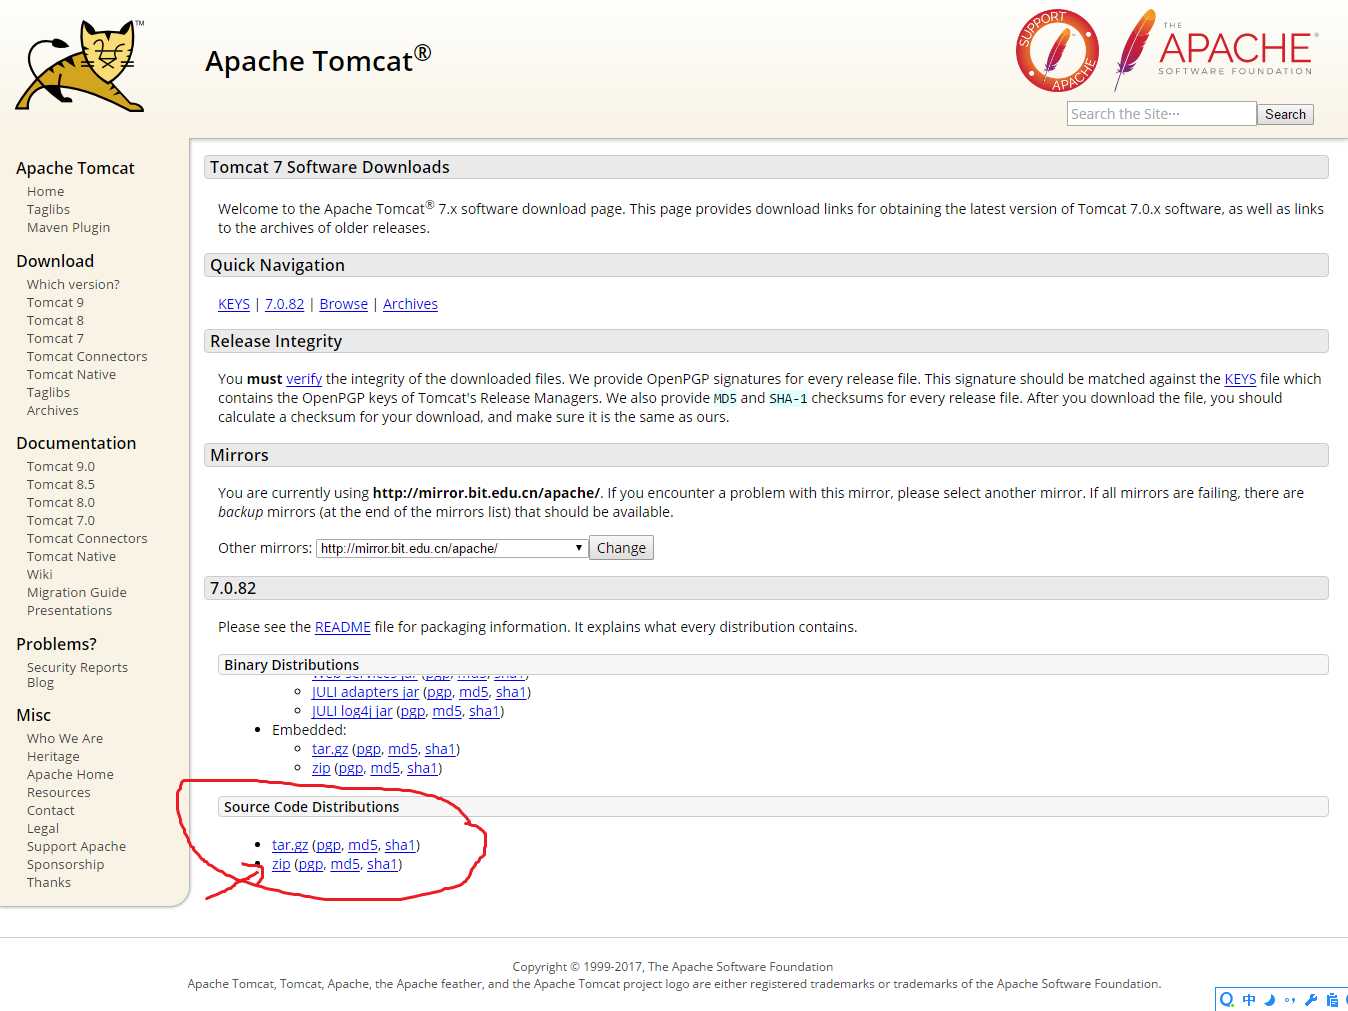Open sha1 link for source zip

coord(382,864)
